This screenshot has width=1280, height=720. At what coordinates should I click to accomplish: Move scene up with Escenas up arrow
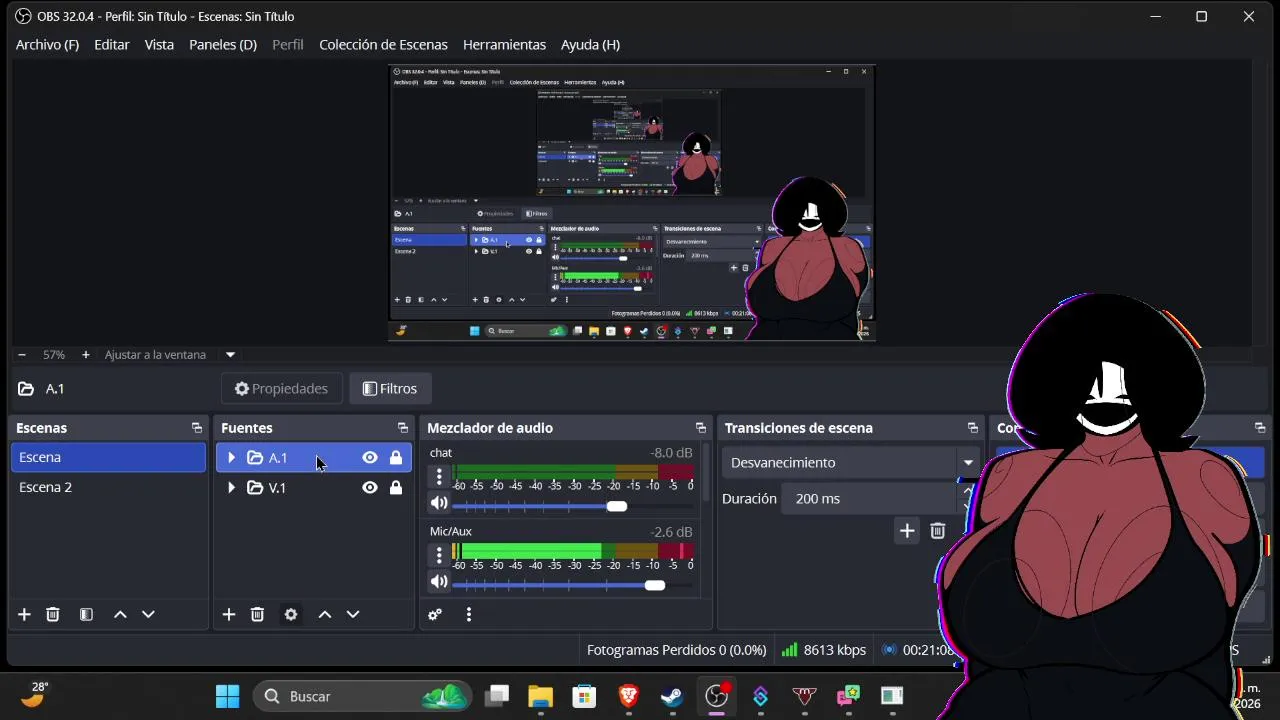click(120, 614)
